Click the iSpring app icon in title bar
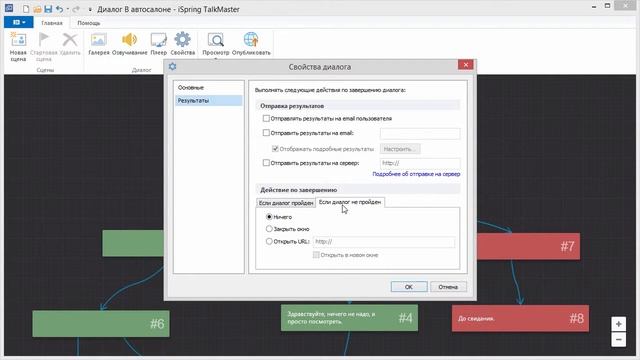Image resolution: width=640 pixels, height=360 pixels. (9, 8)
